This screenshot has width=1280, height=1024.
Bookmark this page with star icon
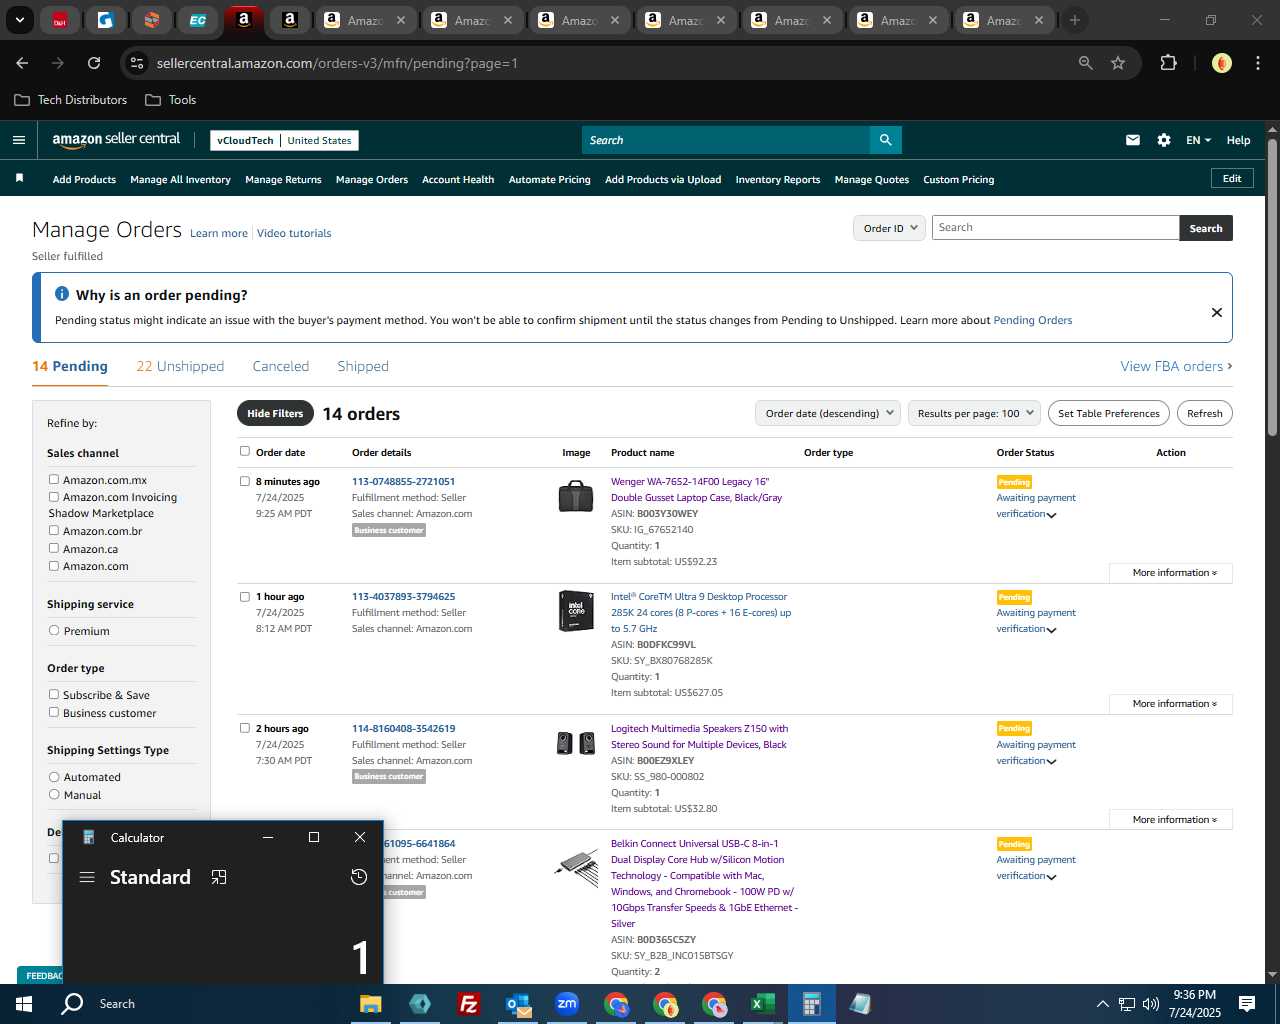click(1118, 63)
